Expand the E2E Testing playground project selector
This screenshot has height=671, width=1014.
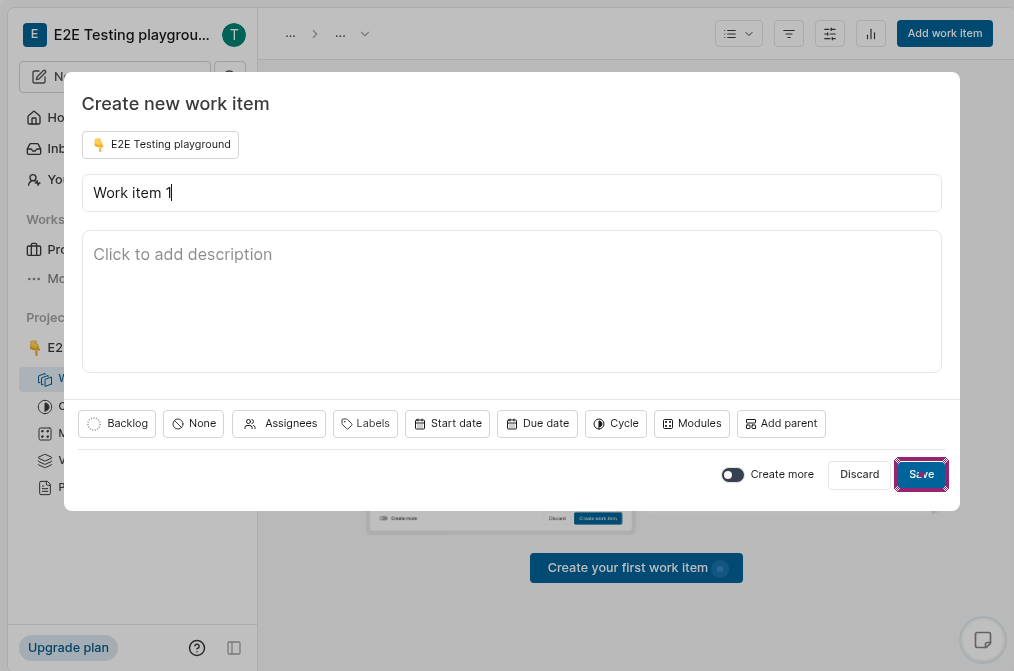[x=160, y=145]
